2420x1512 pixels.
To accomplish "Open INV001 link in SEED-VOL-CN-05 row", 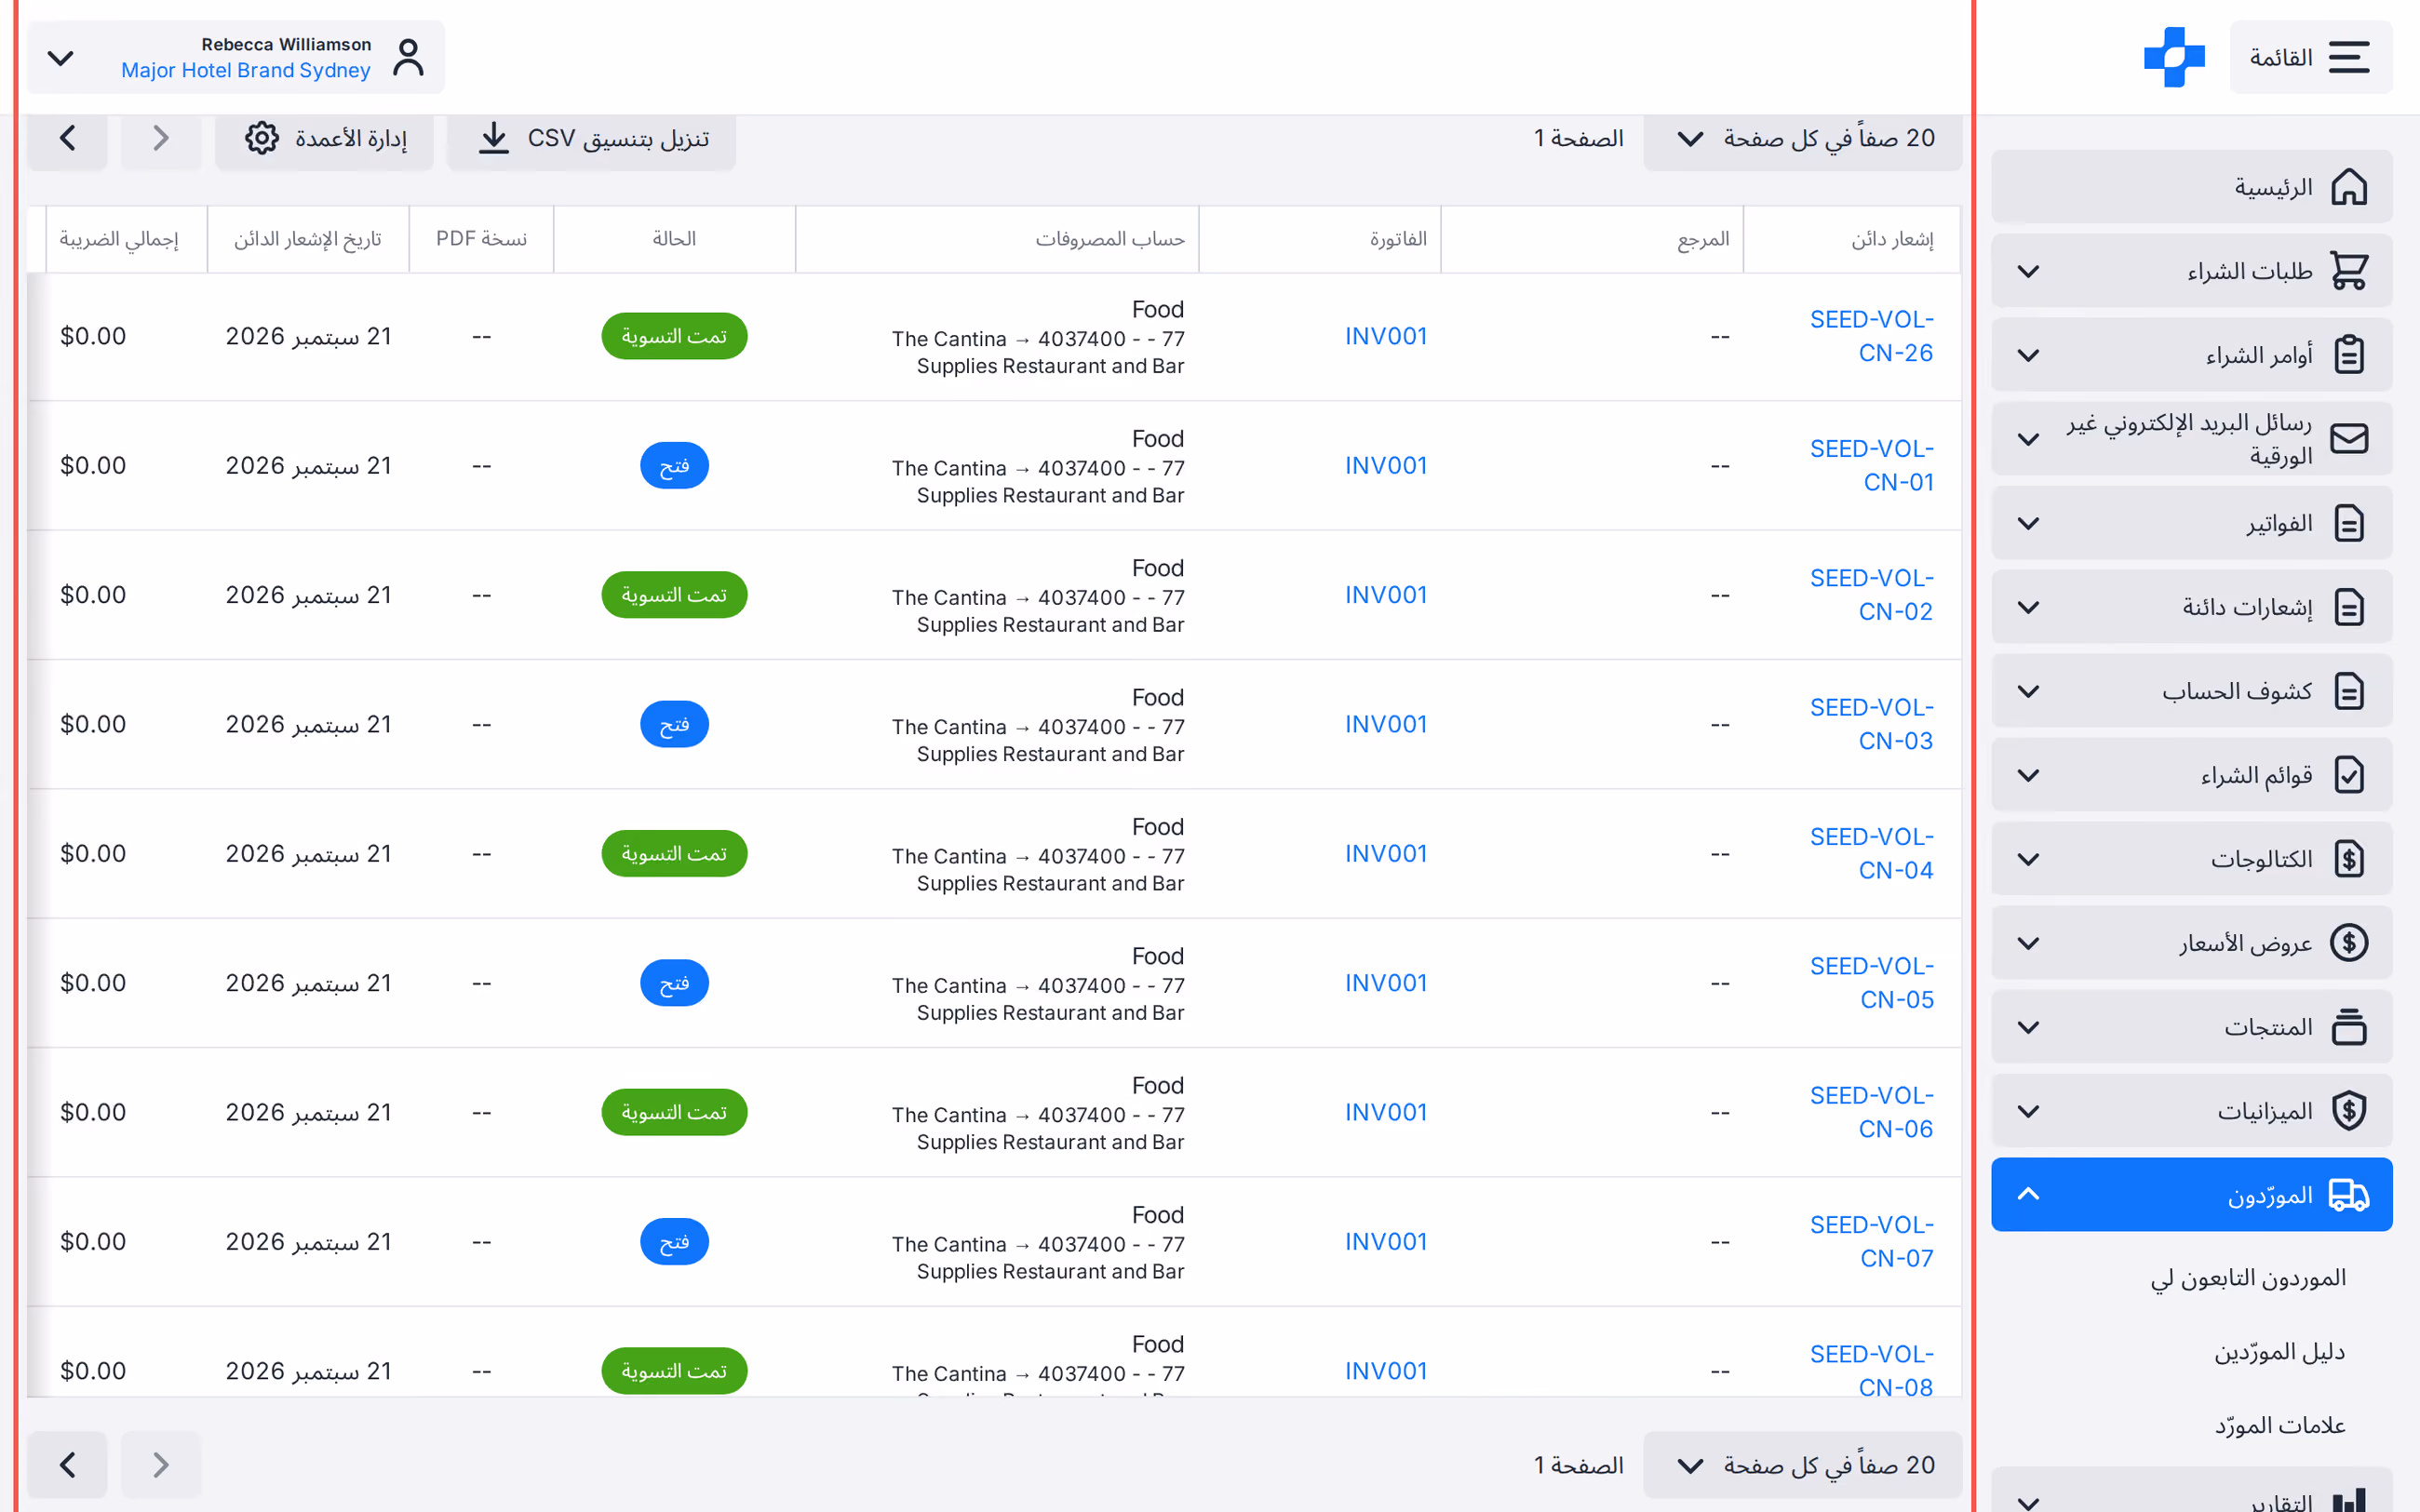I will tap(1386, 983).
